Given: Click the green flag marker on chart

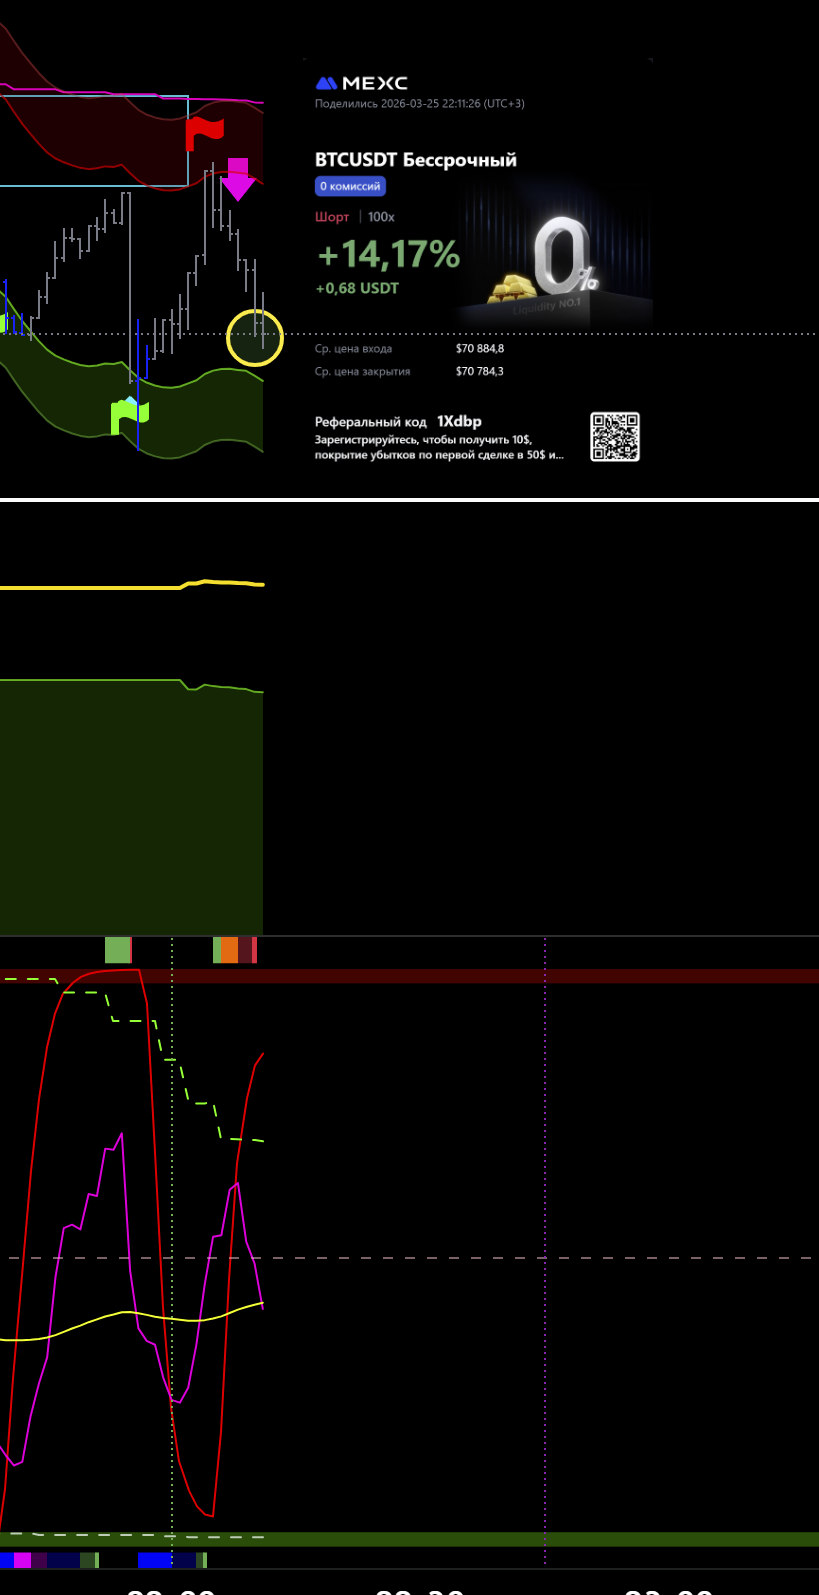Looking at the screenshot, I should (x=129, y=414).
